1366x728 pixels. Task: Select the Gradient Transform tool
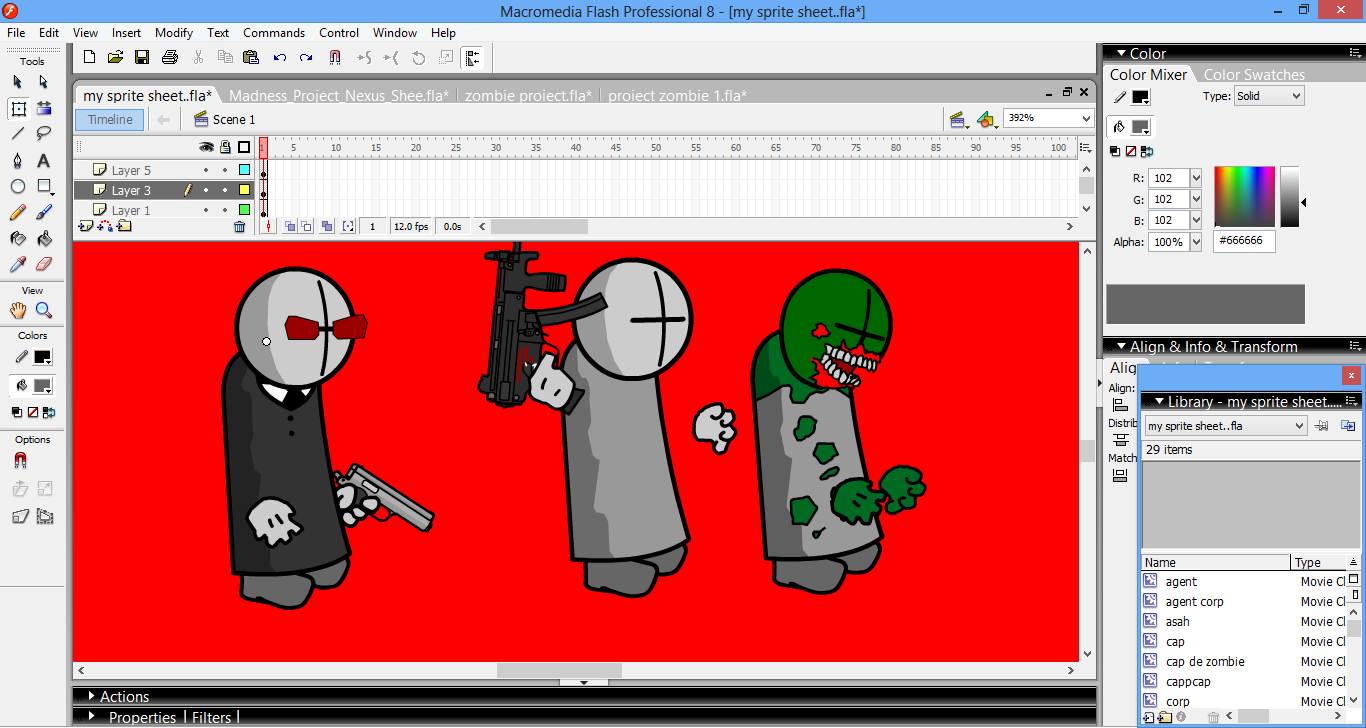(44, 108)
